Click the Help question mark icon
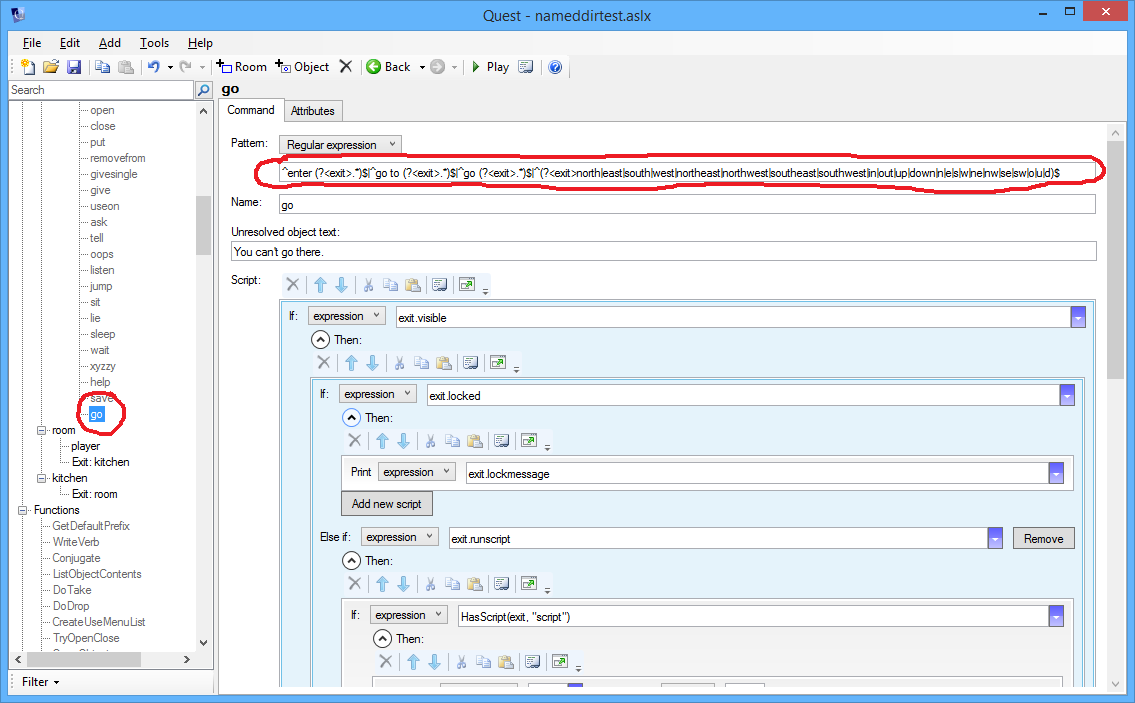This screenshot has width=1135, height=703. pyautogui.click(x=555, y=67)
